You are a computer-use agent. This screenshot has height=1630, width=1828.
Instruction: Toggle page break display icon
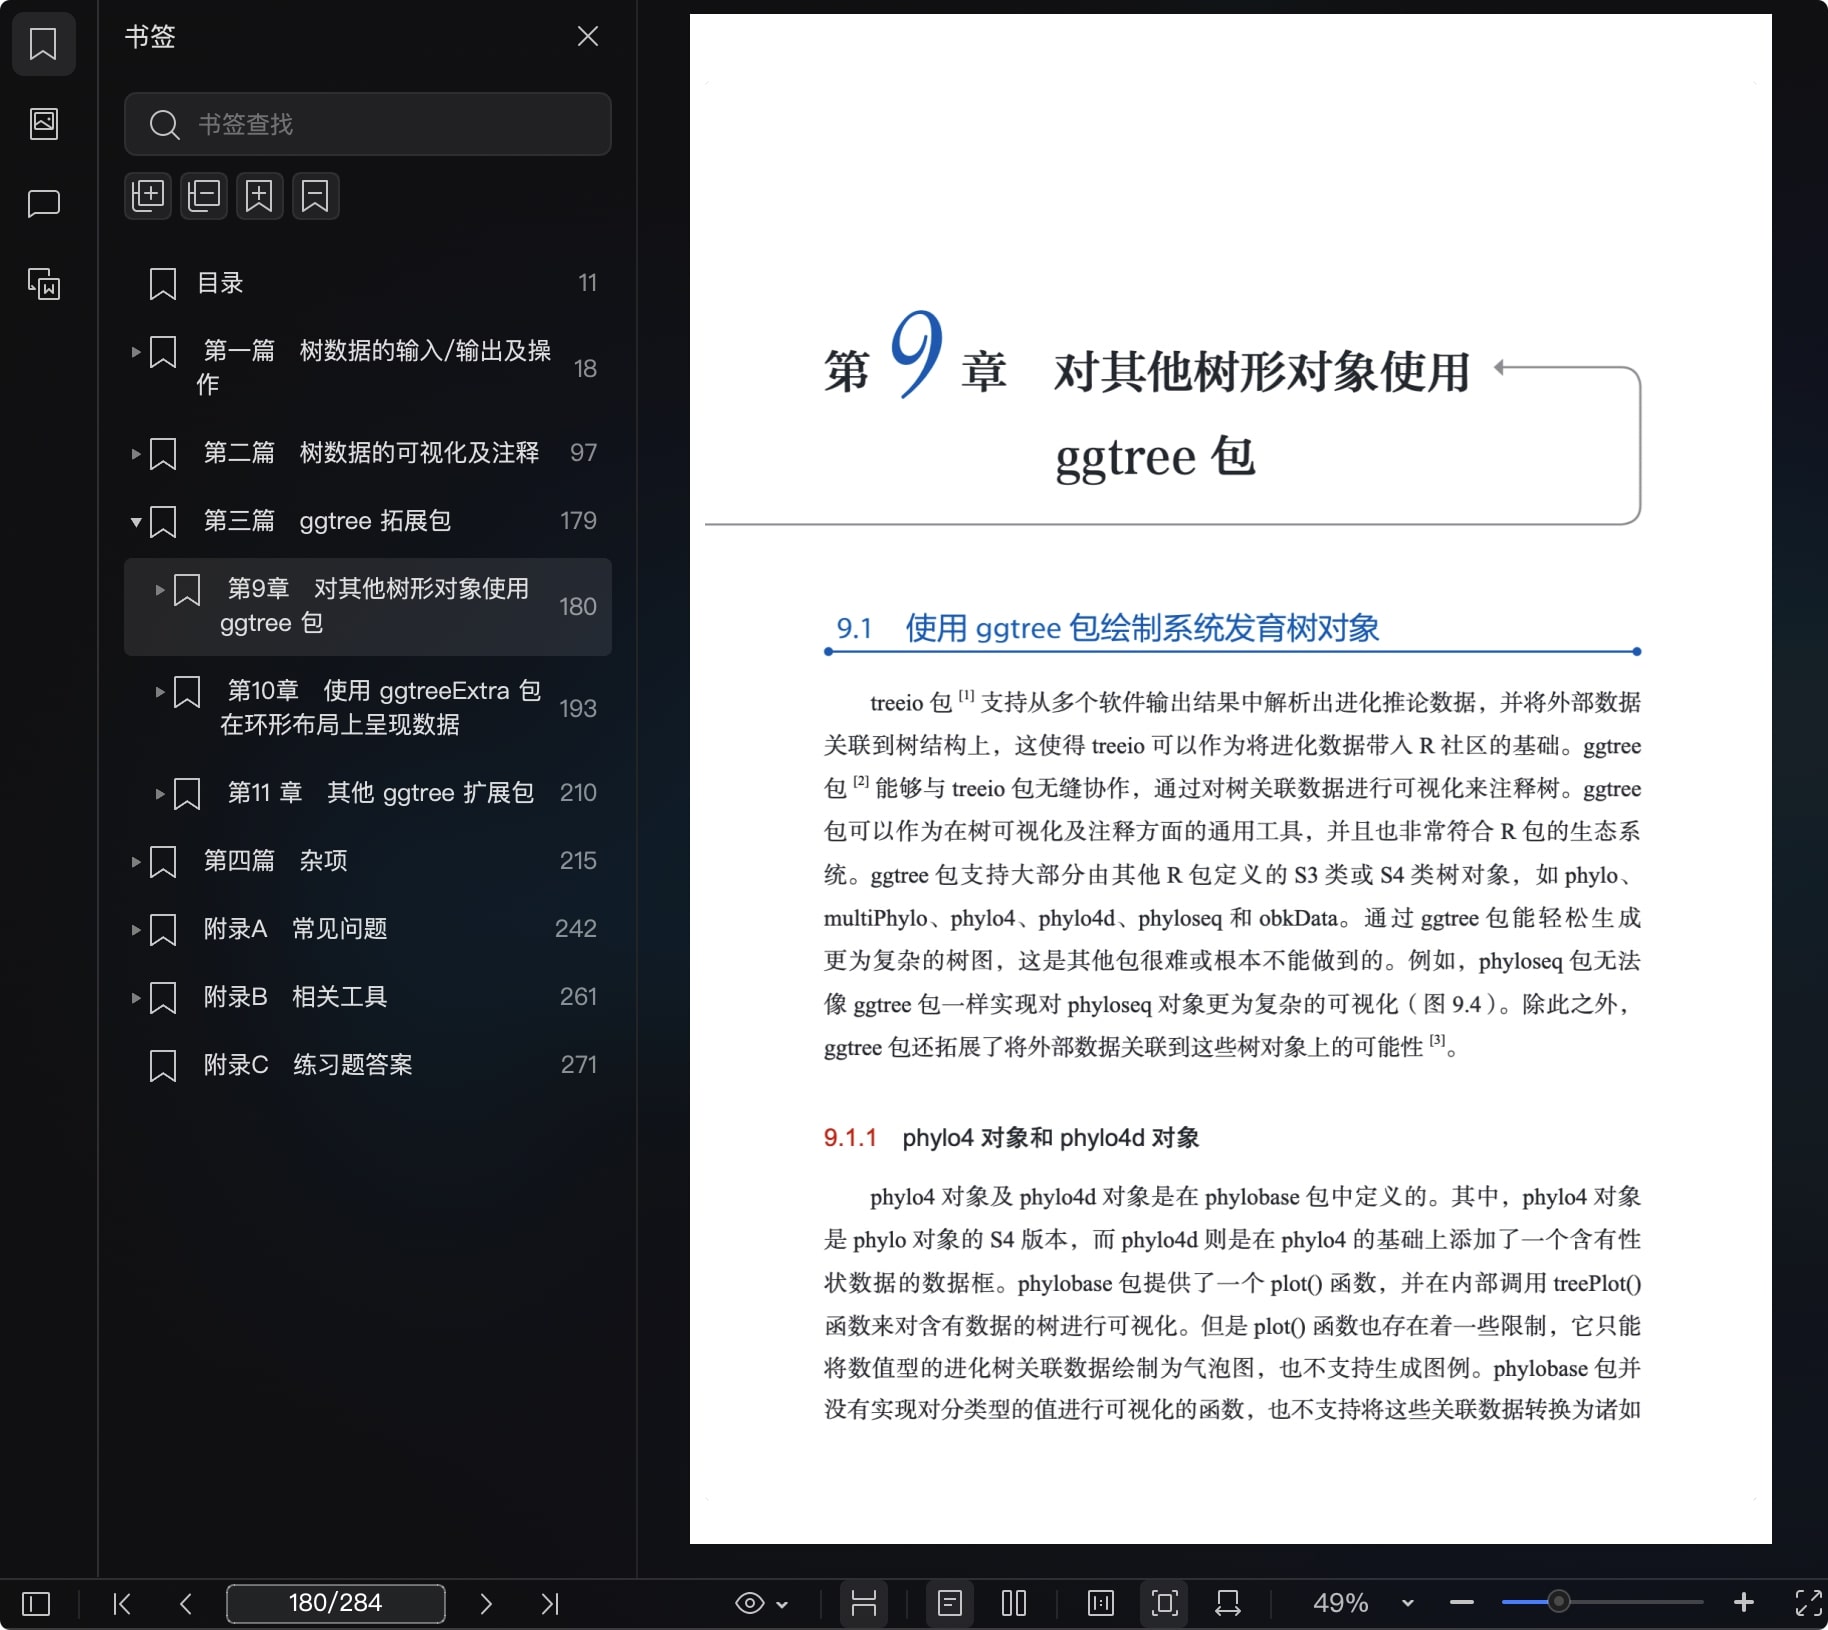pos(864,1603)
